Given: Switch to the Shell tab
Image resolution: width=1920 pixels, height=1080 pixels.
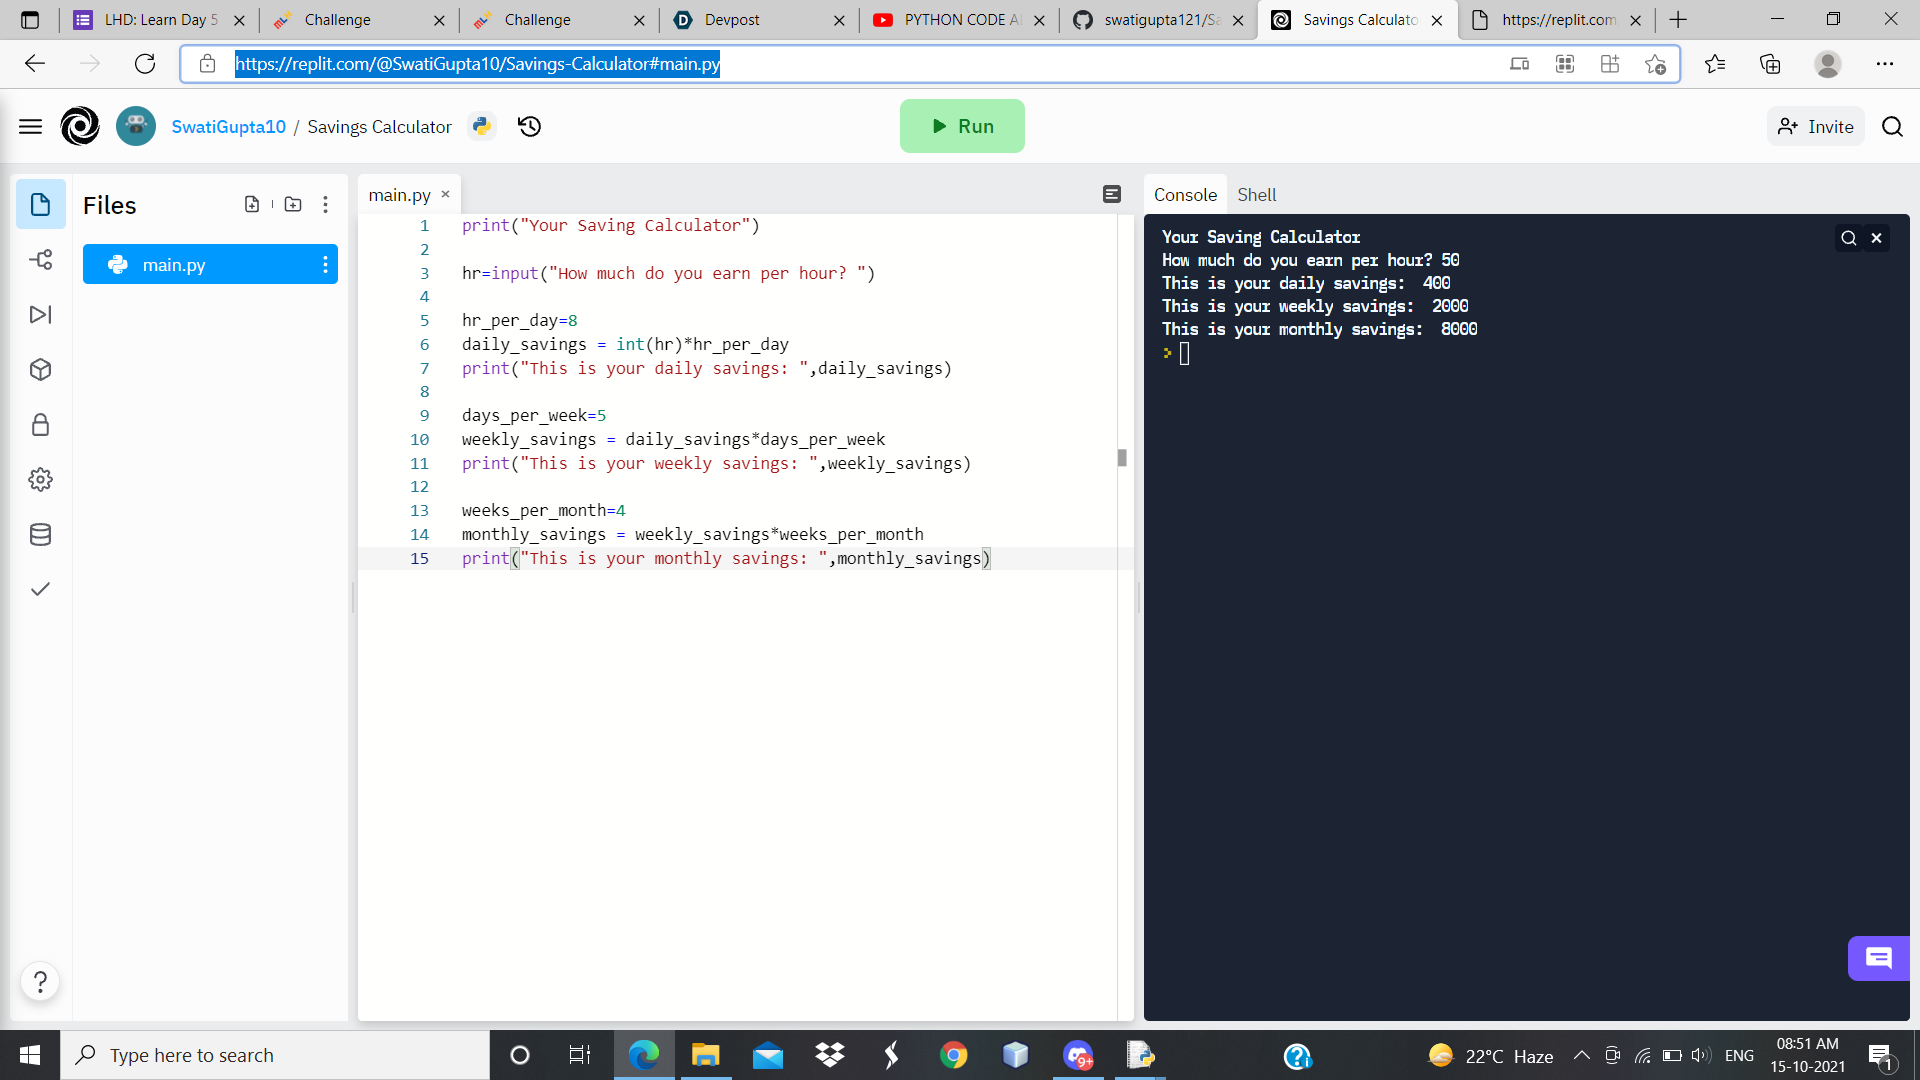Looking at the screenshot, I should (x=1256, y=195).
